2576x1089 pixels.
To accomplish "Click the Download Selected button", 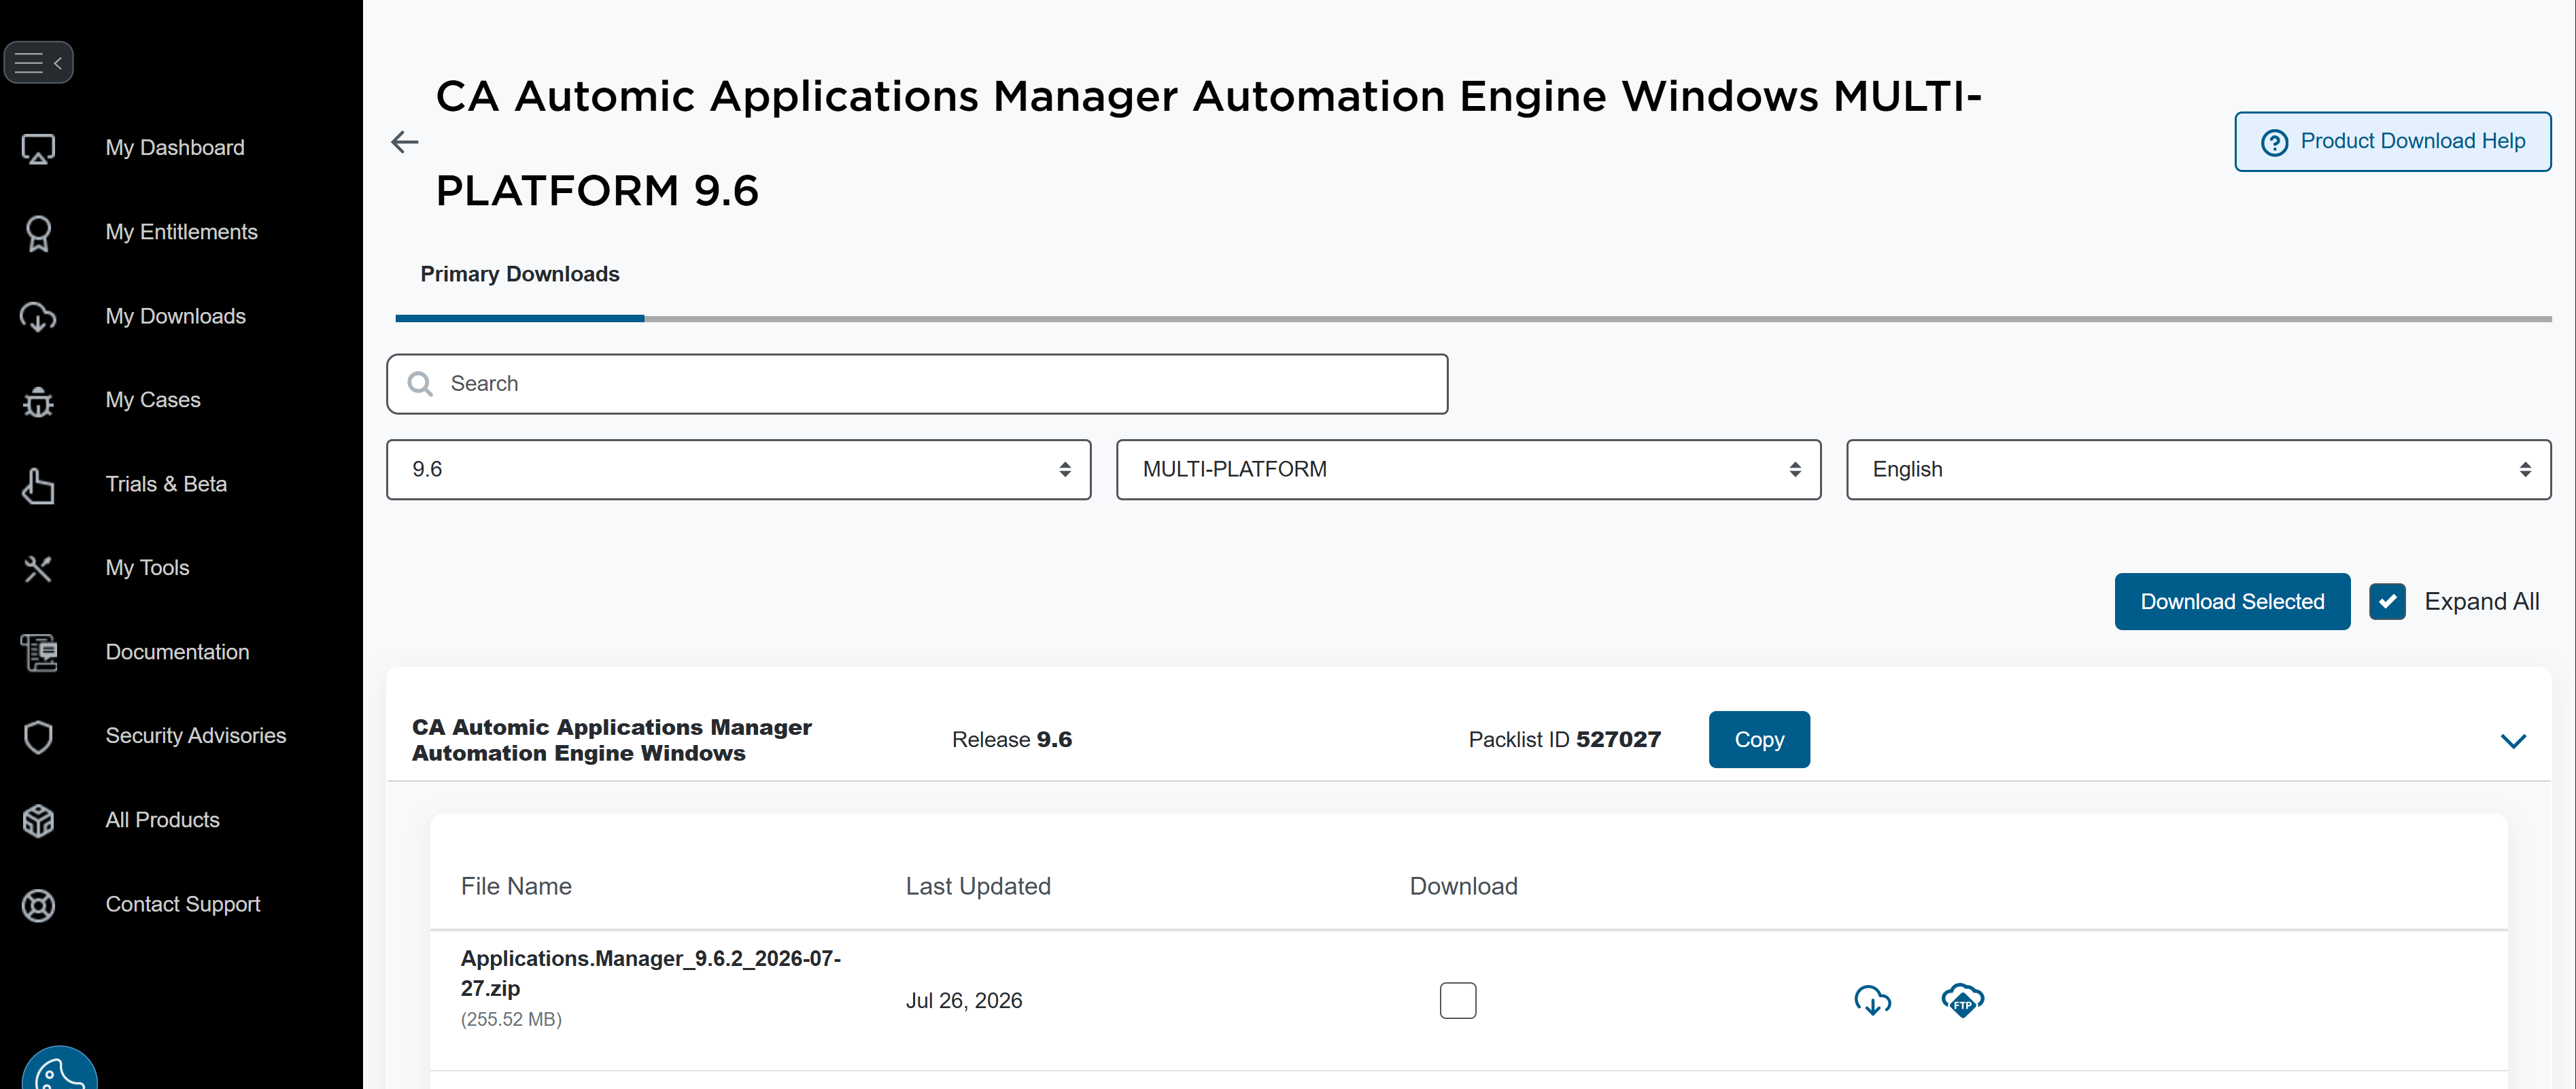I will pyautogui.click(x=2232, y=602).
